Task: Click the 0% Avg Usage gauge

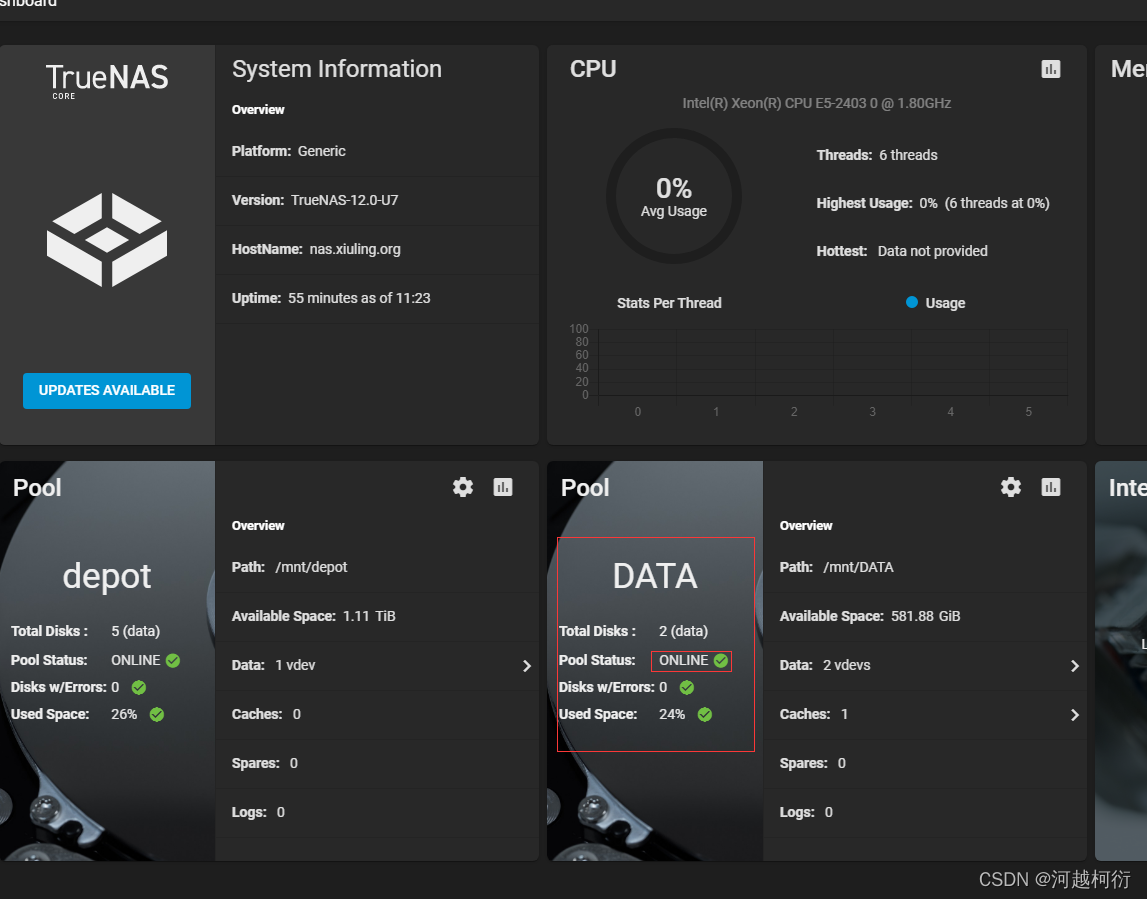Action: pos(674,196)
